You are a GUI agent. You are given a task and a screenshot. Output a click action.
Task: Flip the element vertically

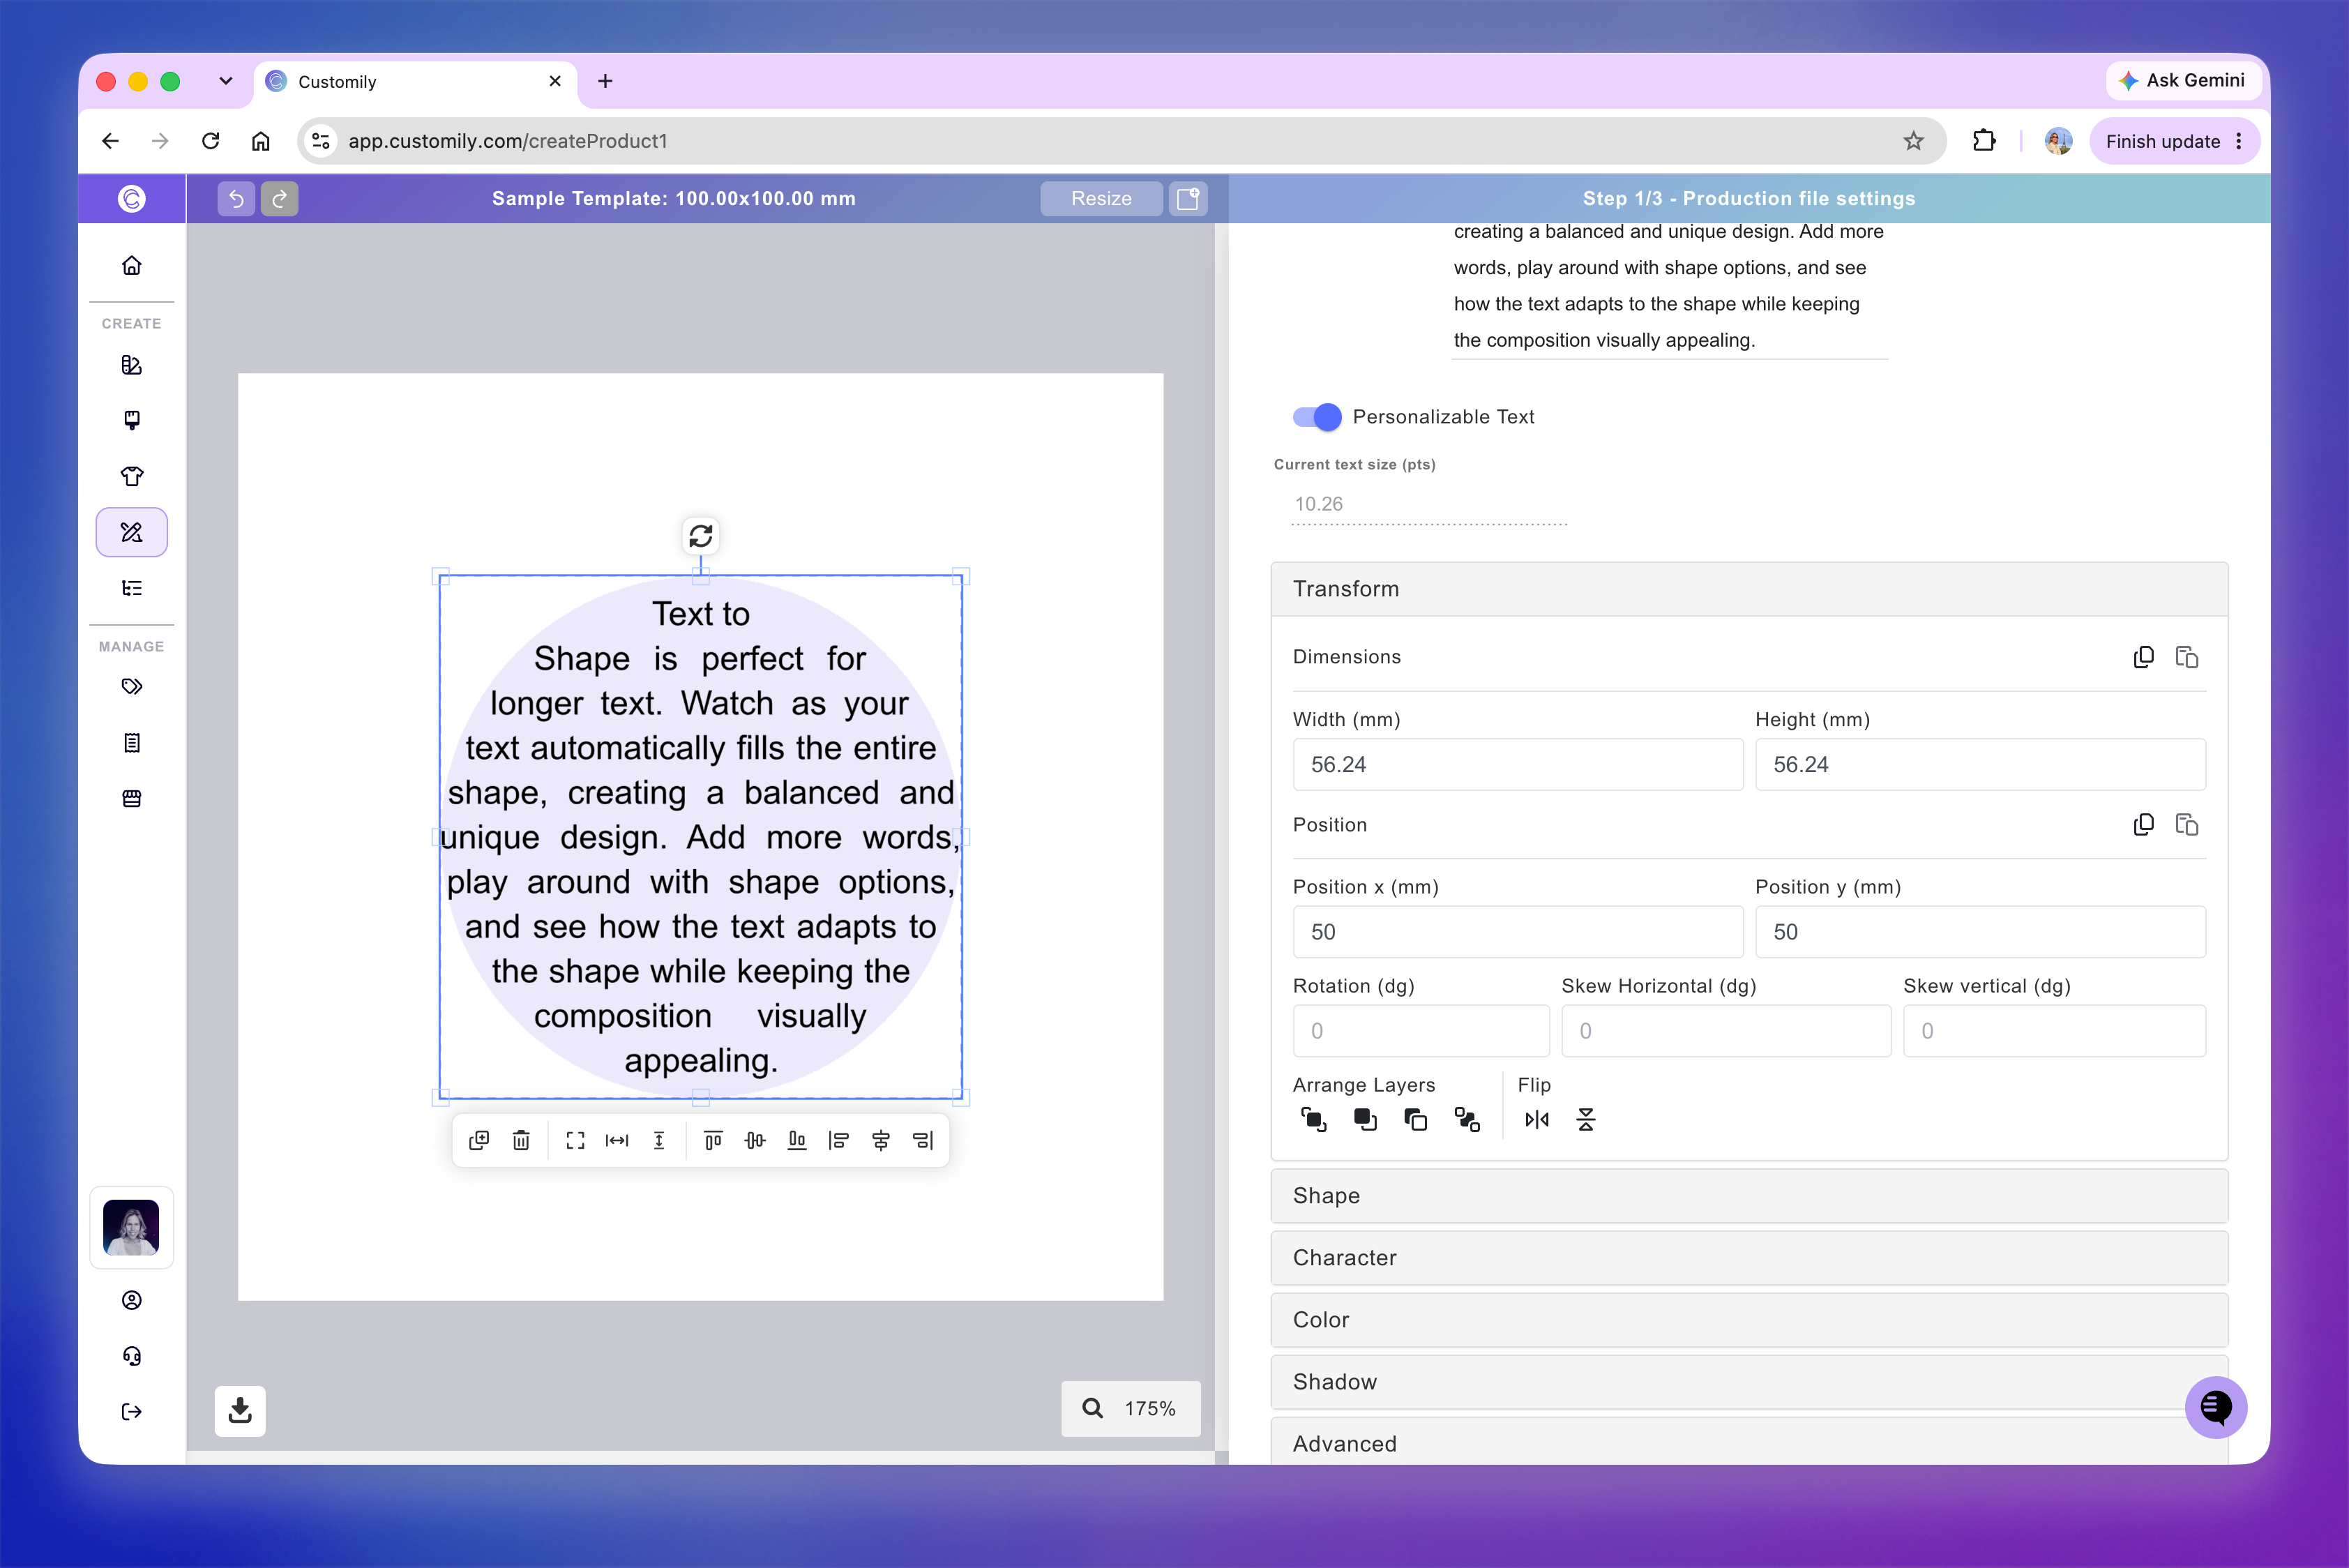click(x=1586, y=1120)
